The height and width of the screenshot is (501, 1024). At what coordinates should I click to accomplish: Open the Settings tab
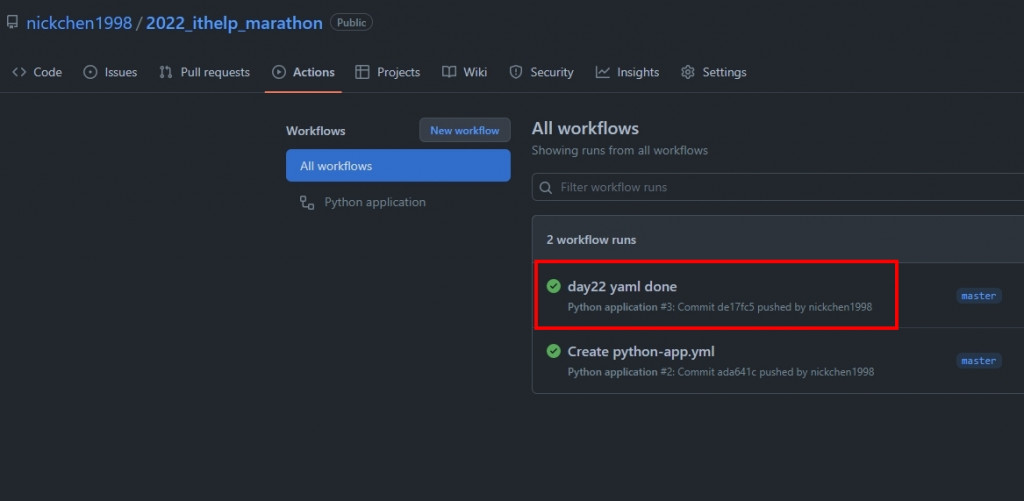pos(713,73)
